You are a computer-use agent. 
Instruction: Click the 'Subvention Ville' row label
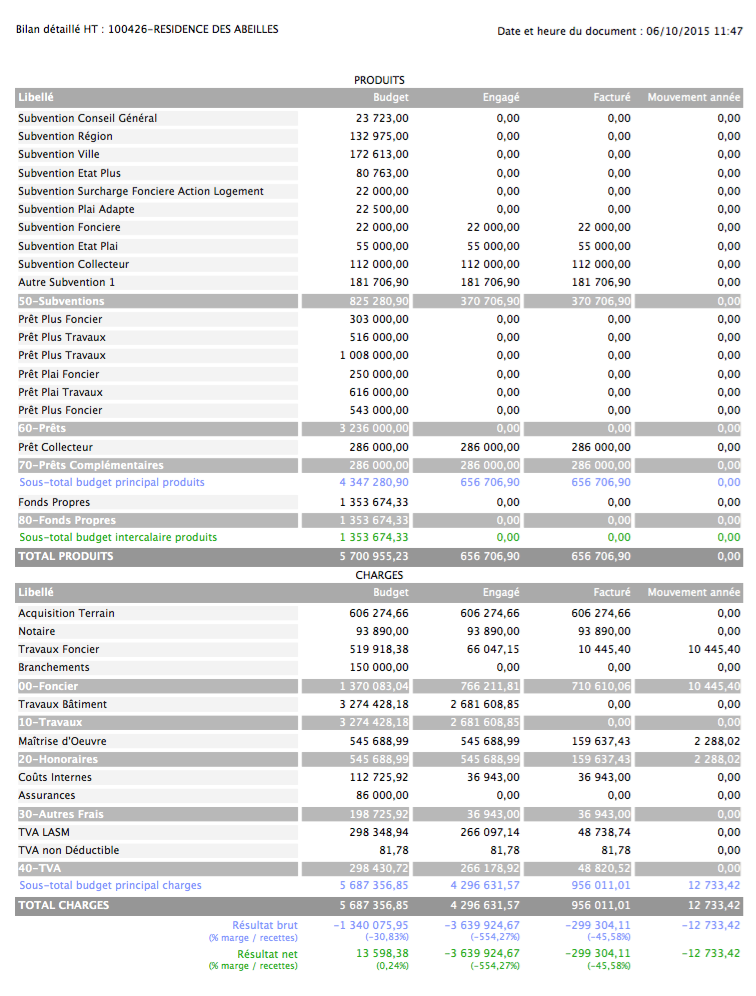point(59,154)
